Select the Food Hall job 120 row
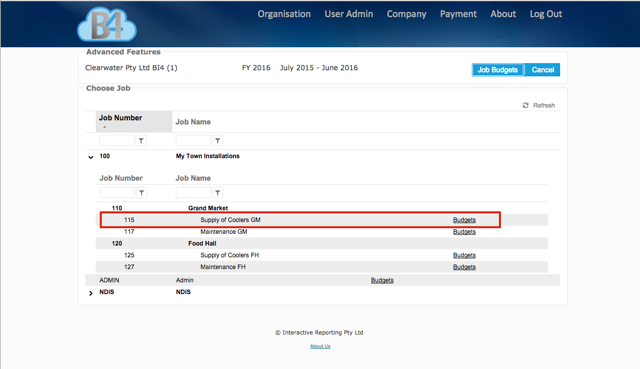The height and width of the screenshot is (369, 640). pyautogui.click(x=322, y=244)
